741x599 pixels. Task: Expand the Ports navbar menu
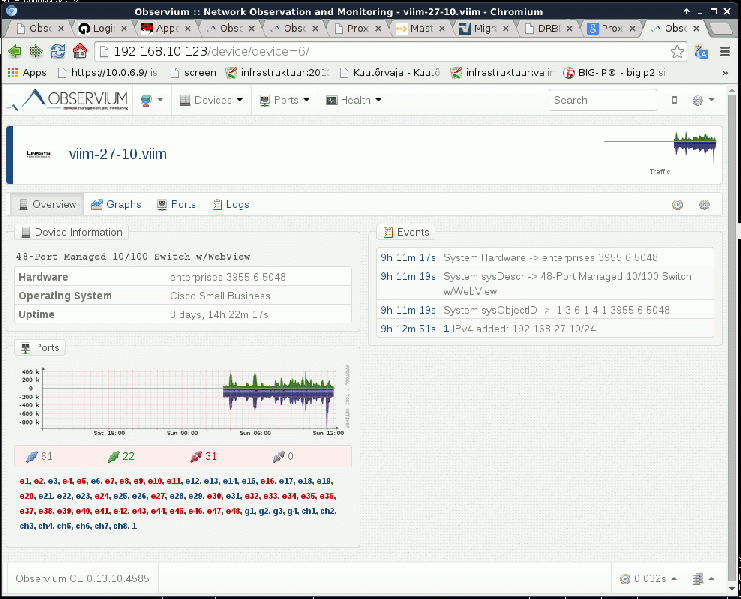[x=284, y=100]
